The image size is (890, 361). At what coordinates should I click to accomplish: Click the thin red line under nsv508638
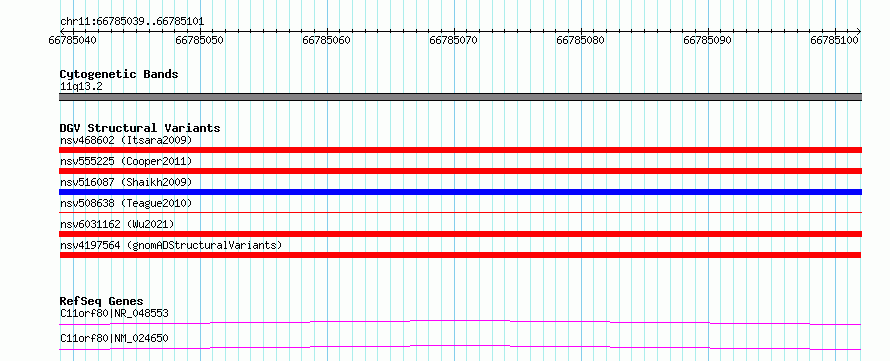460,212
